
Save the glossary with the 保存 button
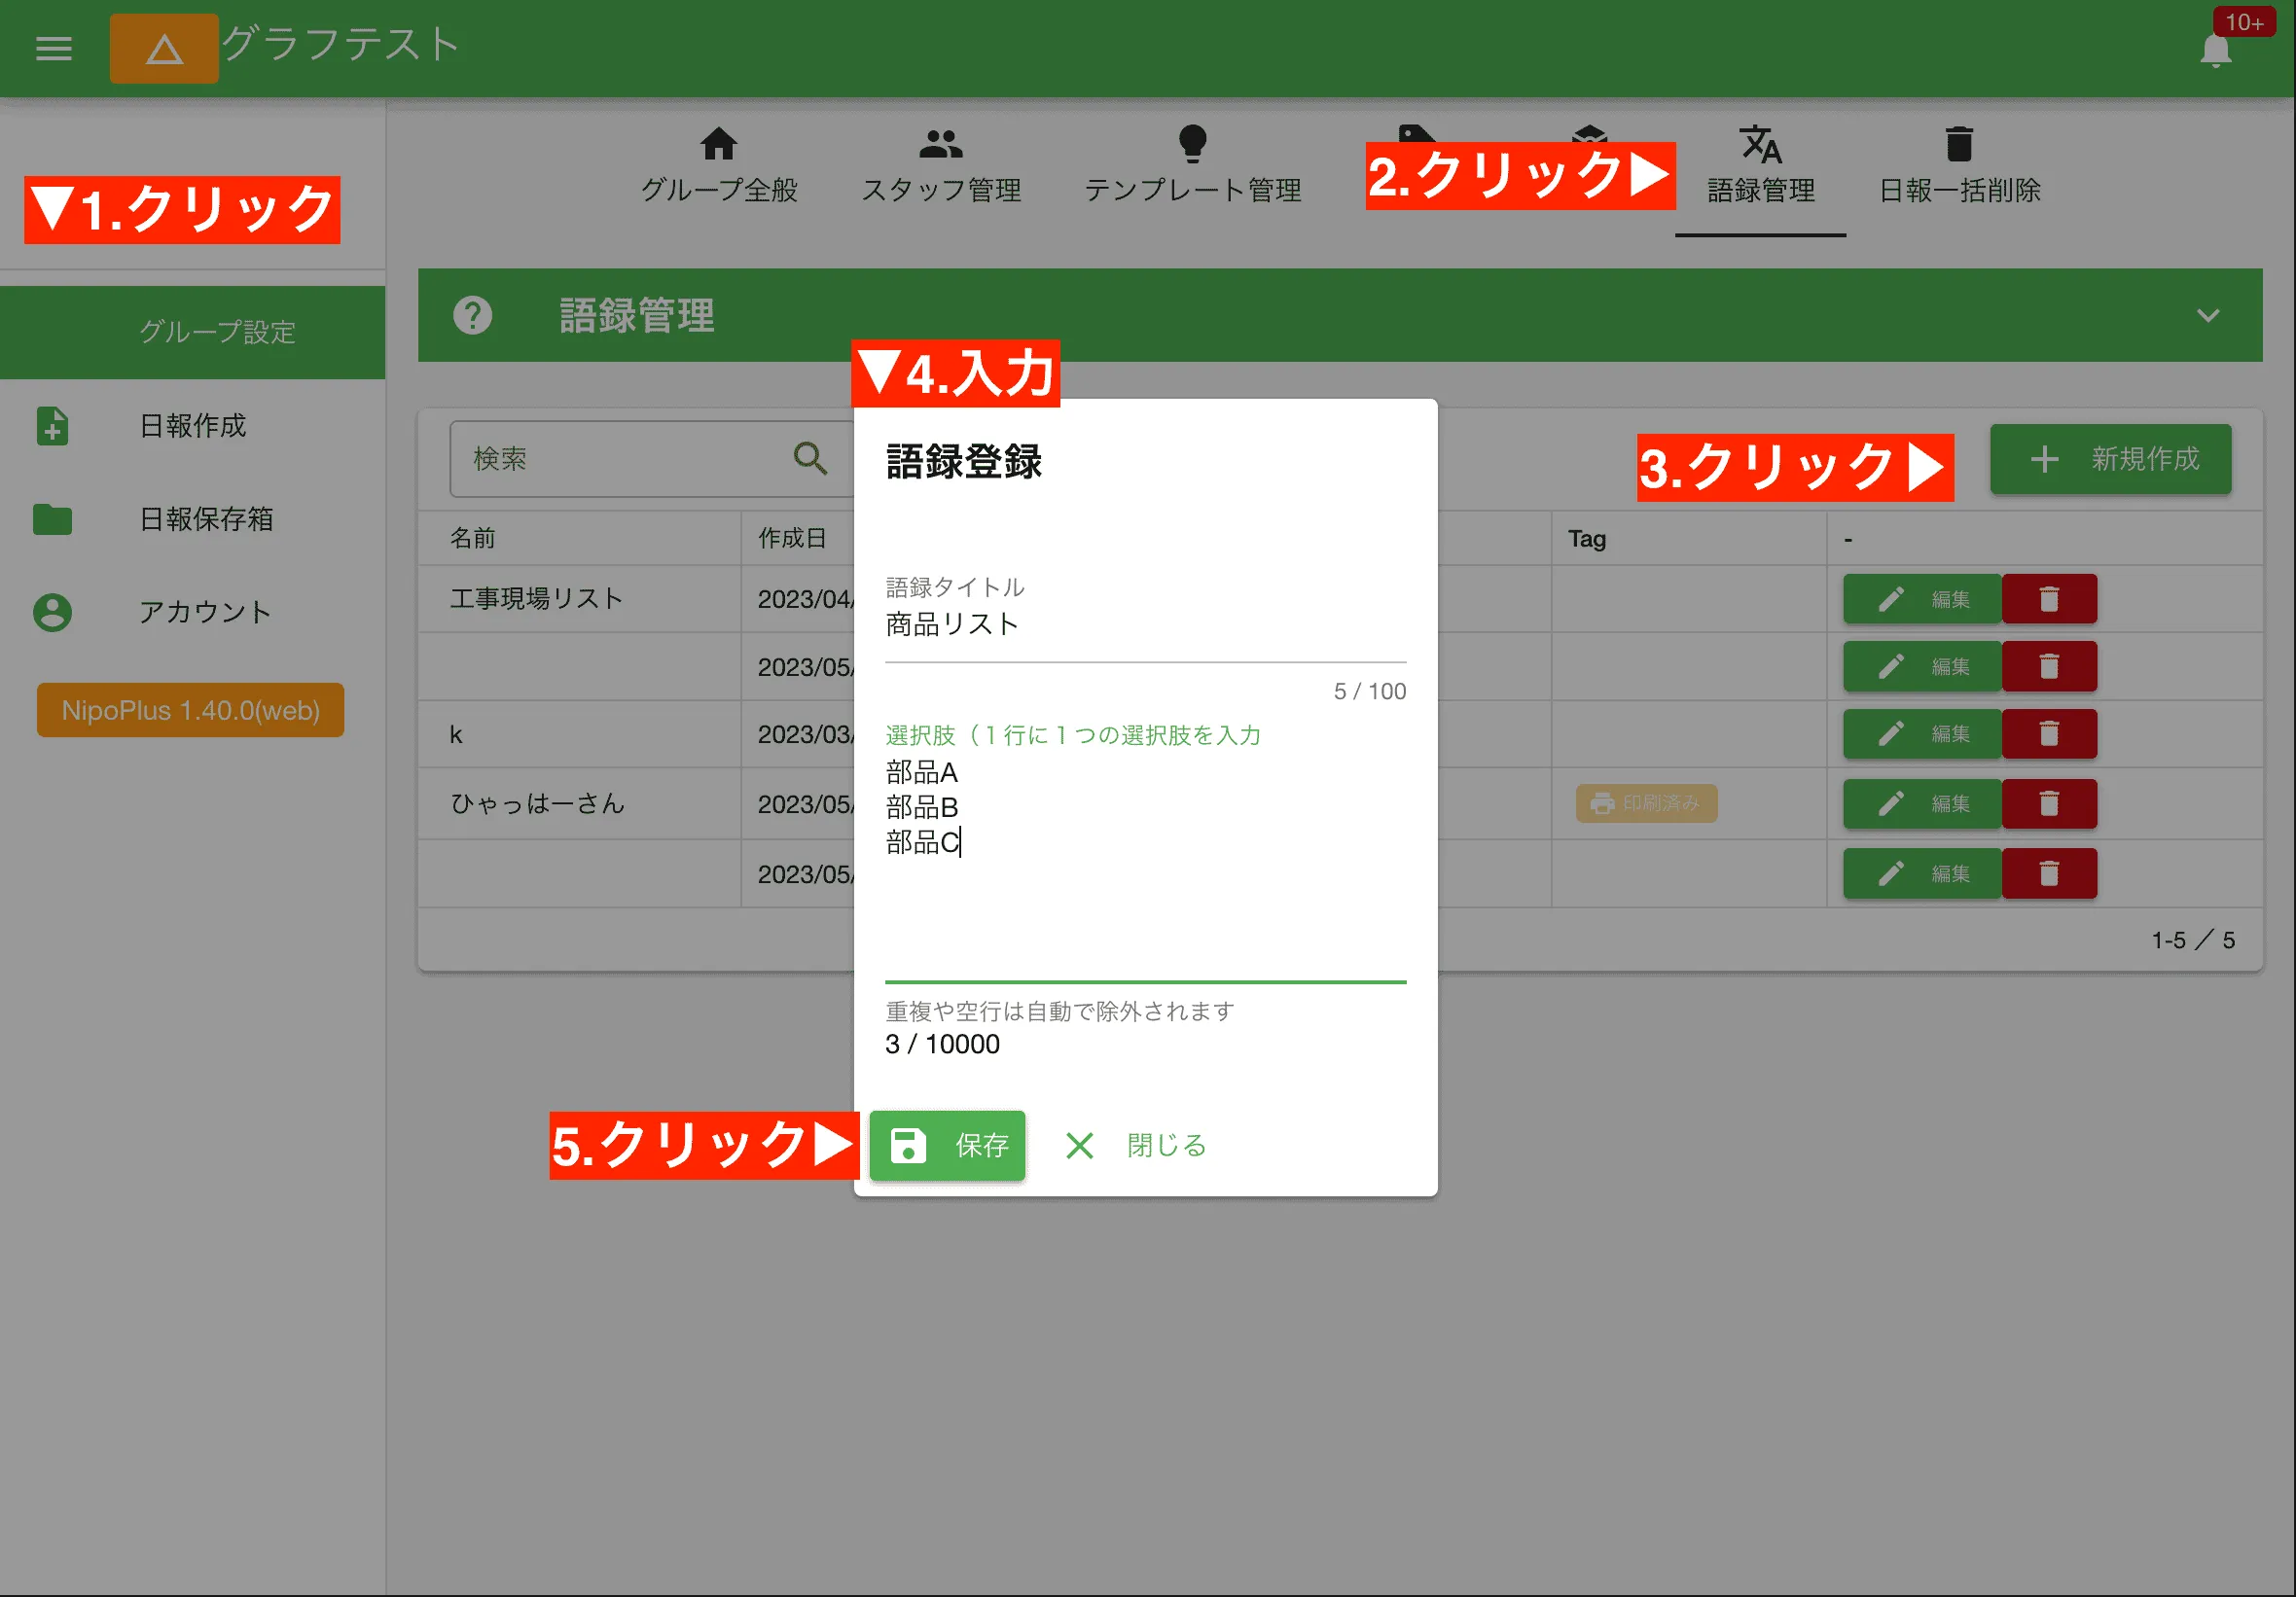[x=946, y=1146]
